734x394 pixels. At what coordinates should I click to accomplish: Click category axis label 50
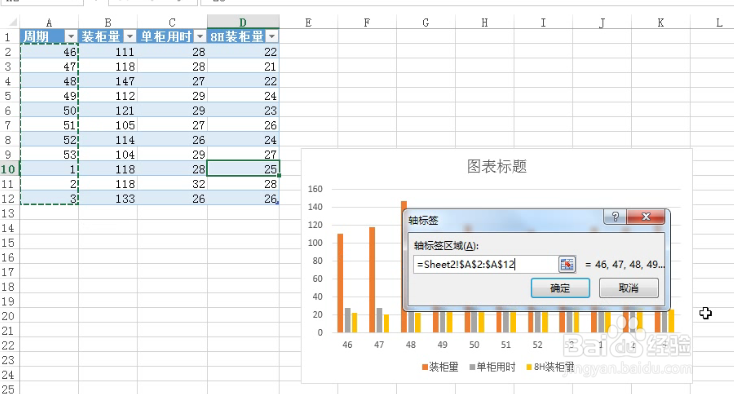[x=474, y=344]
